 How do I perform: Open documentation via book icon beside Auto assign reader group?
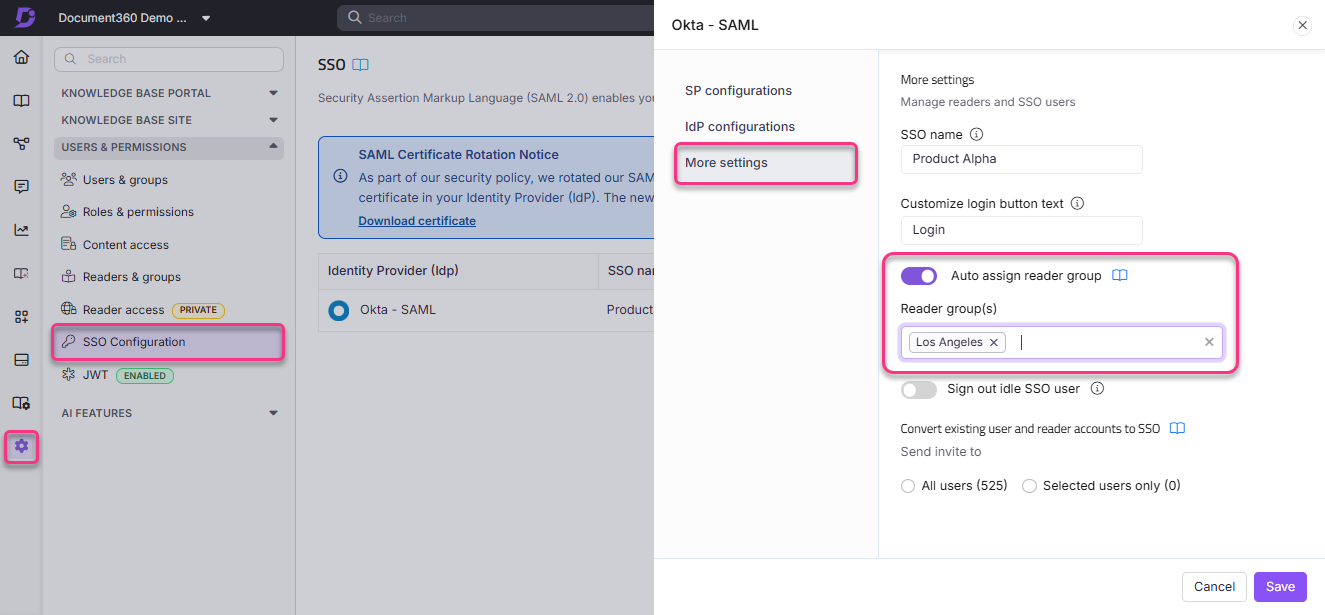tap(1119, 275)
